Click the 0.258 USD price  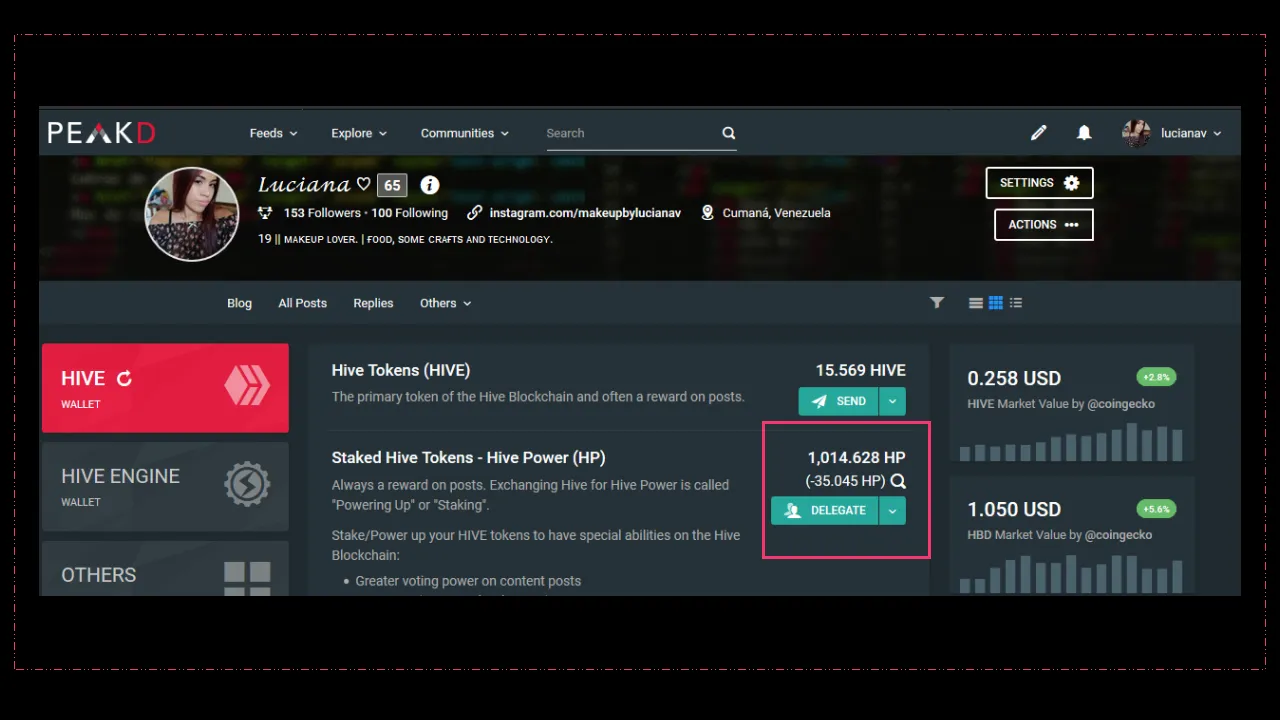tap(1014, 378)
